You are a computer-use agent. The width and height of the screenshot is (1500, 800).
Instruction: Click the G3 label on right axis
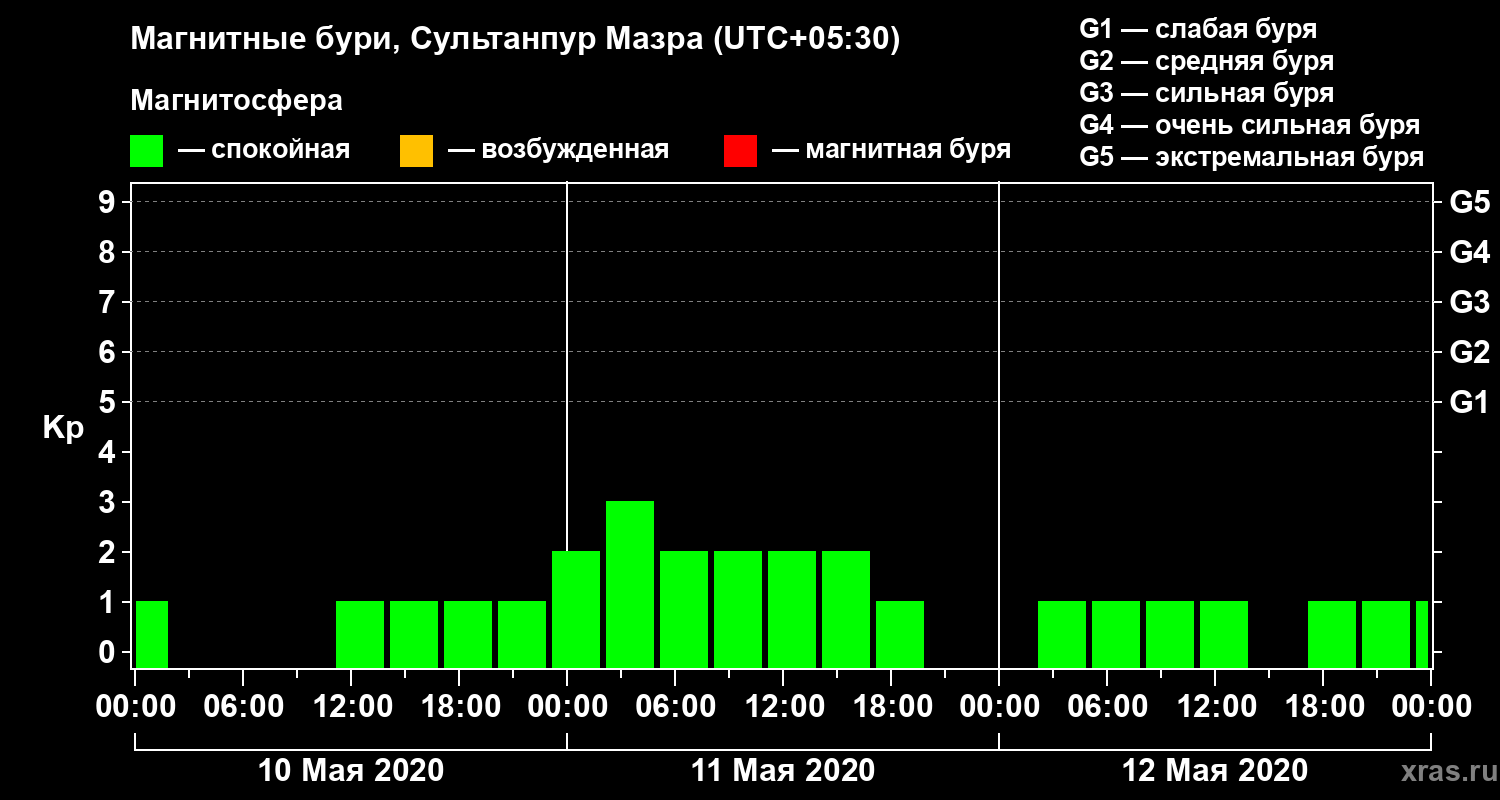pyautogui.click(x=1470, y=303)
